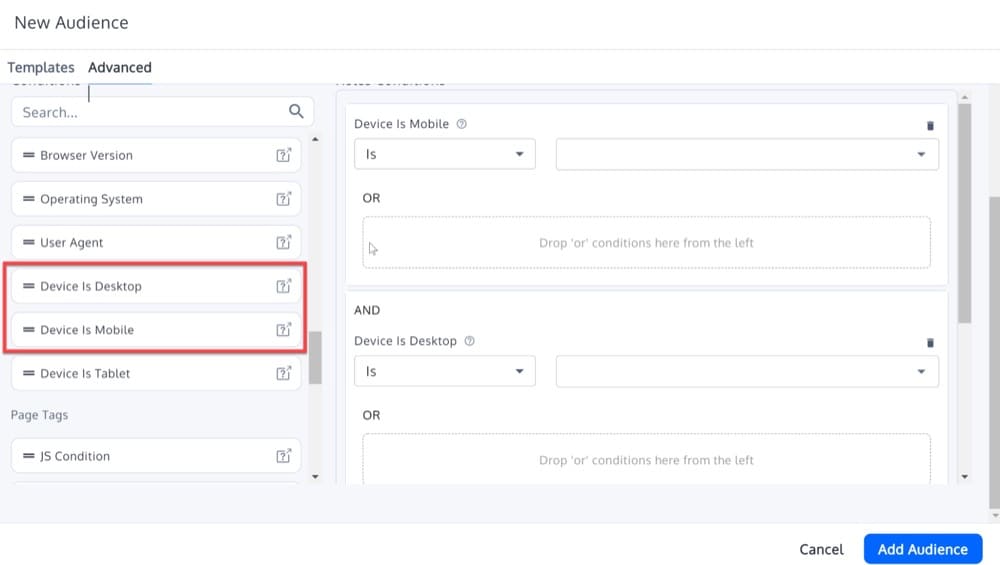Screen dimensions: 1000x565
Task: Expand the 'Is' operator dropdown for Device Is Mobile
Action: coord(444,155)
